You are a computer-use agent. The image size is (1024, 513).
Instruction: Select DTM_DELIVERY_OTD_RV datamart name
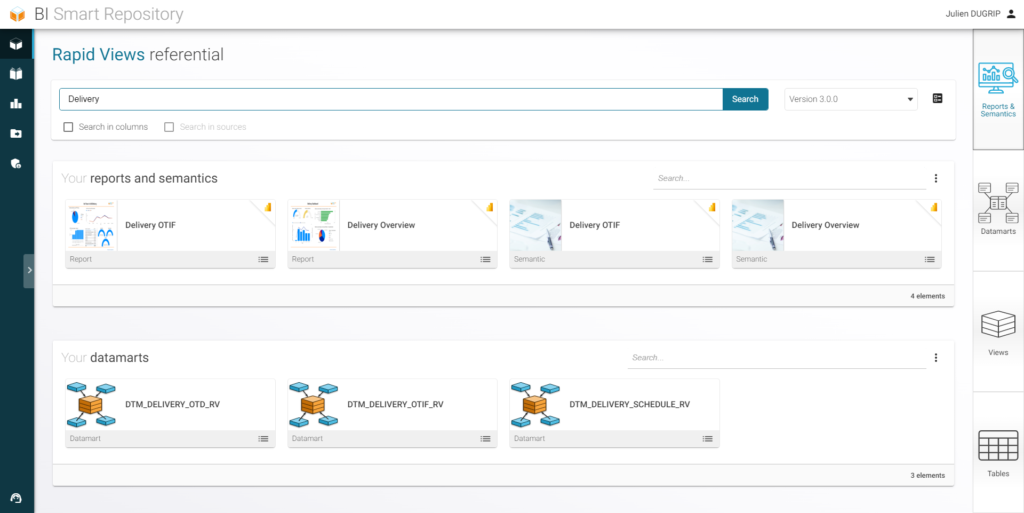tap(172, 405)
